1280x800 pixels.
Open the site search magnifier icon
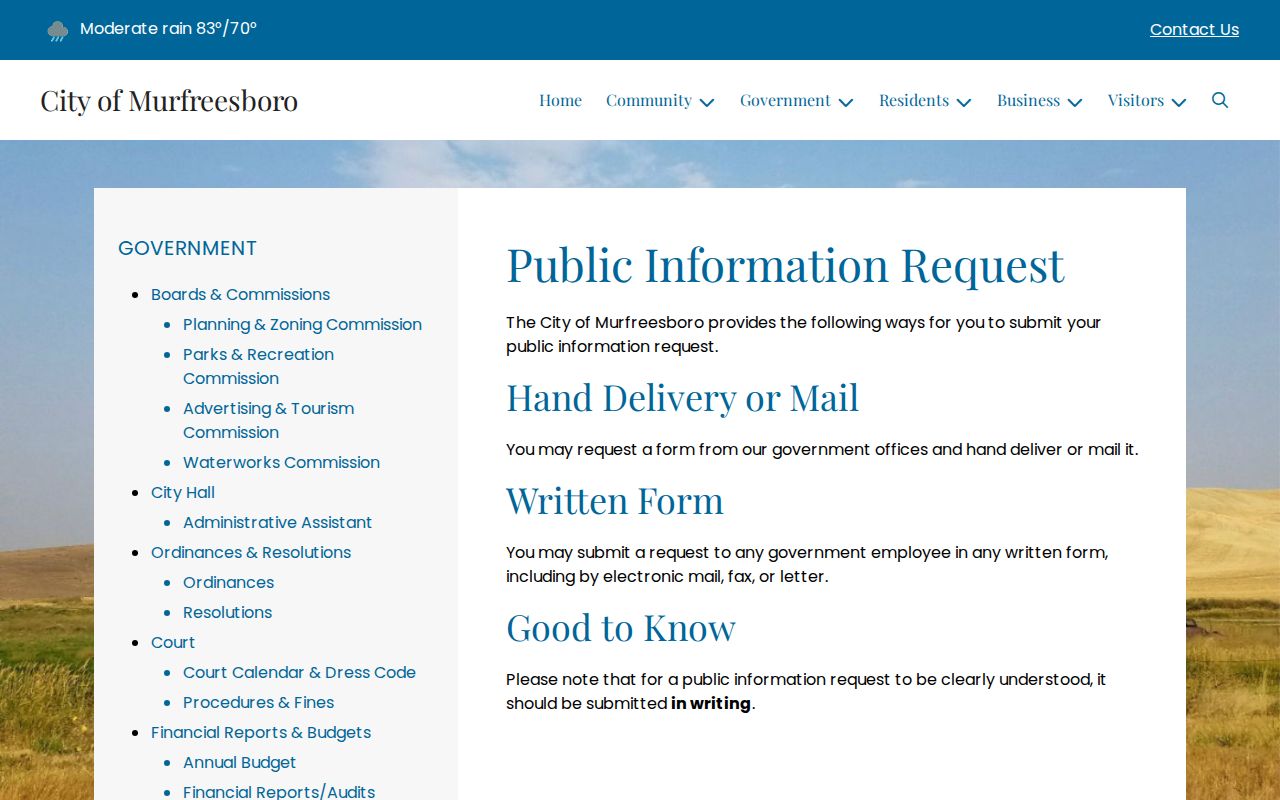pos(1220,100)
